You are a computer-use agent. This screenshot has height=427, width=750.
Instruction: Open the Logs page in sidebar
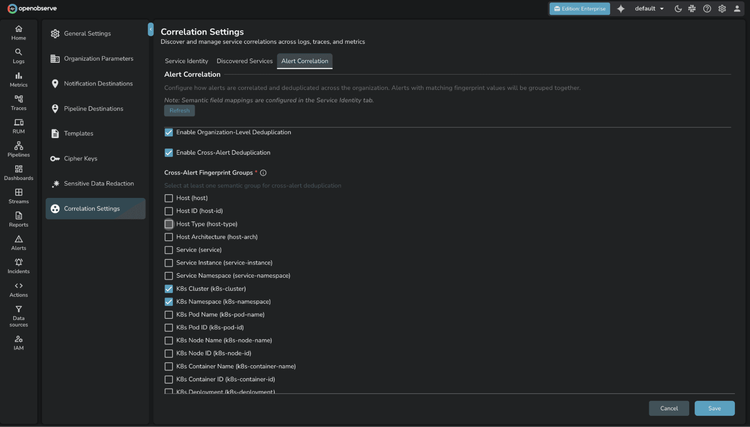(x=18, y=55)
